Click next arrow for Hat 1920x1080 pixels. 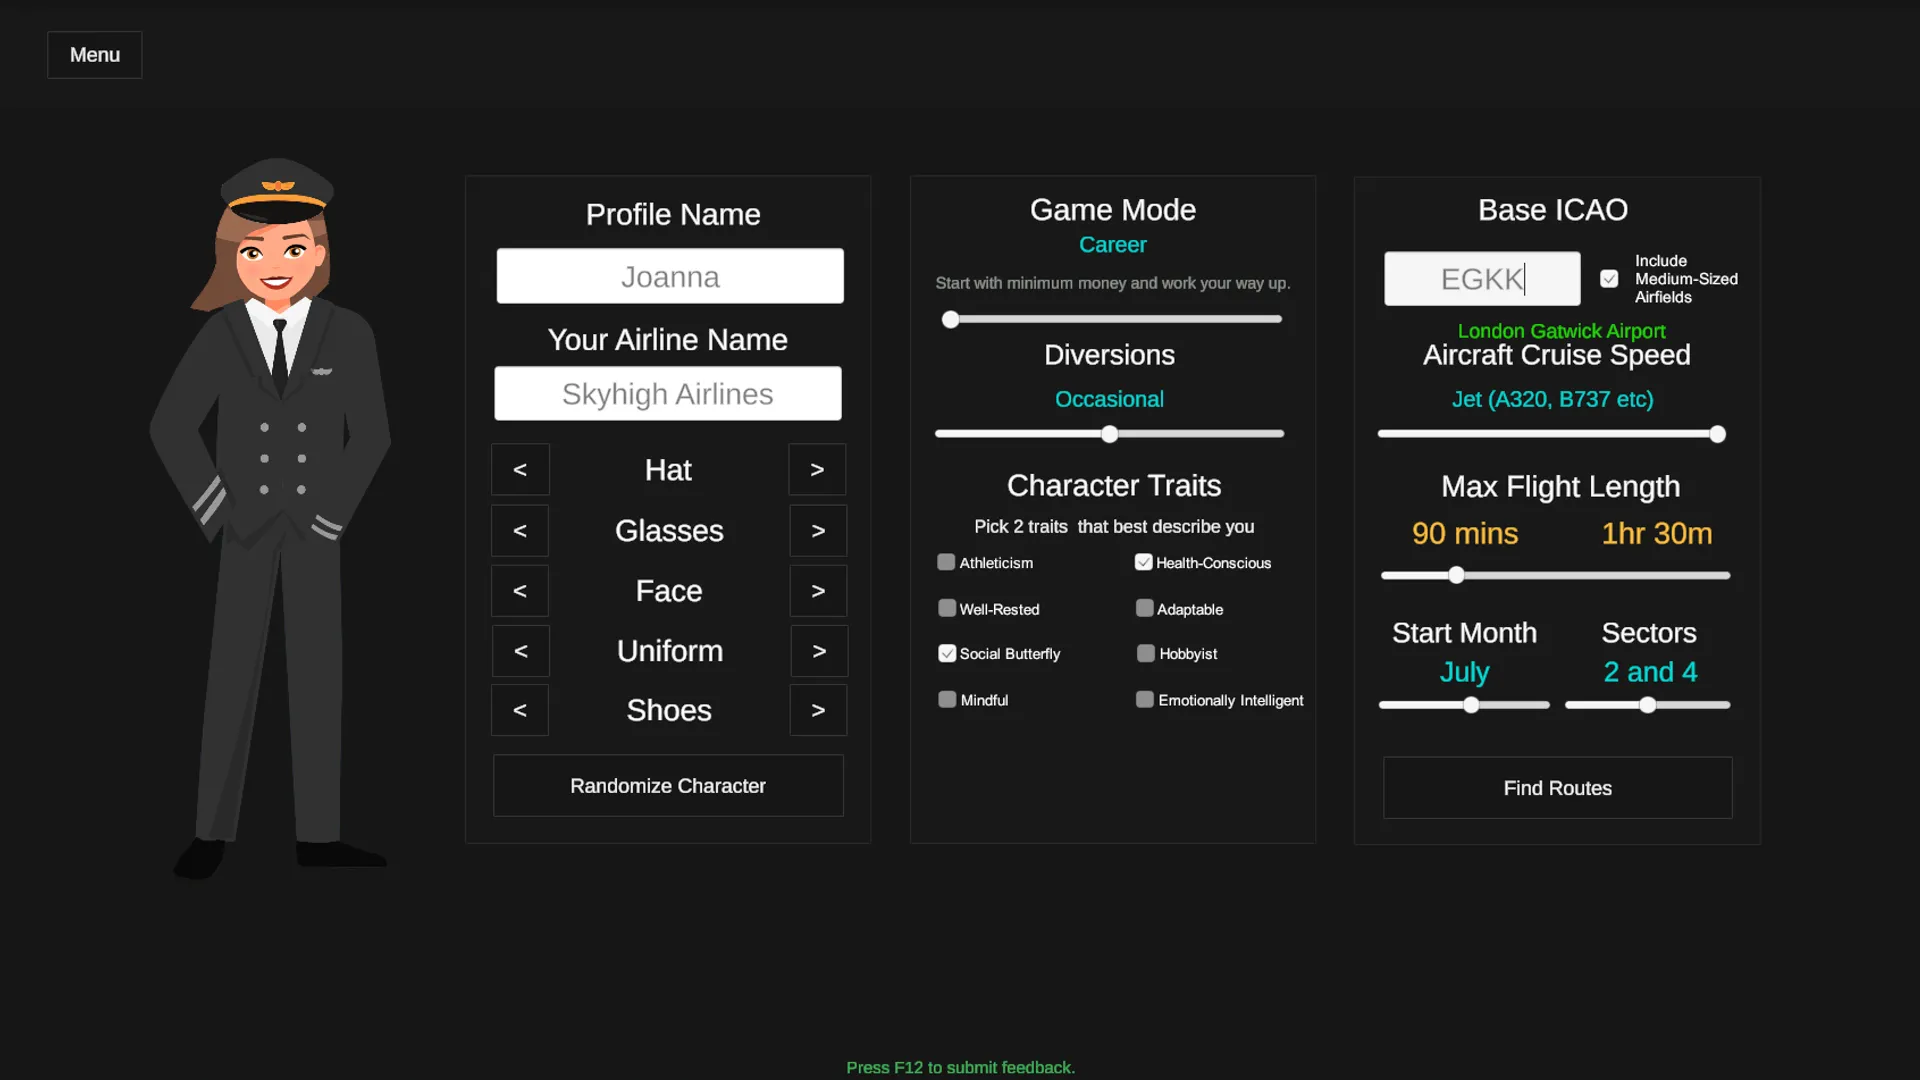coord(817,470)
